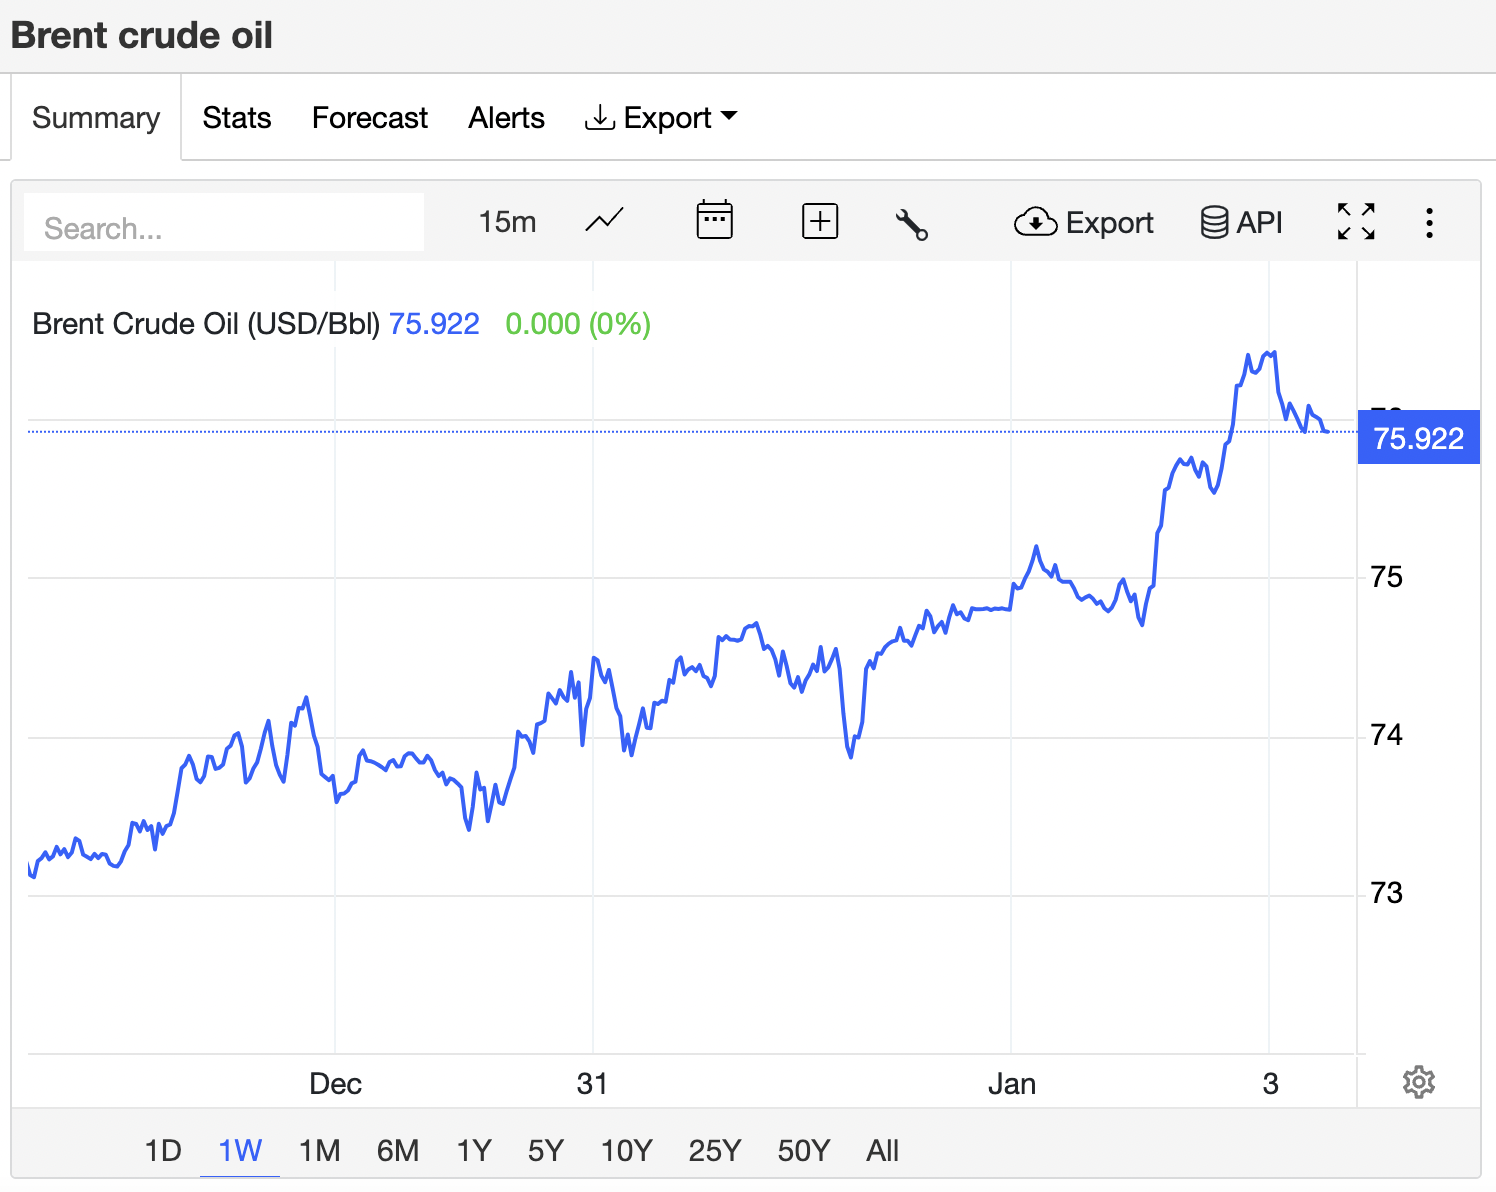The image size is (1496, 1192).
Task: Switch to the Summary tab
Action: (x=96, y=118)
